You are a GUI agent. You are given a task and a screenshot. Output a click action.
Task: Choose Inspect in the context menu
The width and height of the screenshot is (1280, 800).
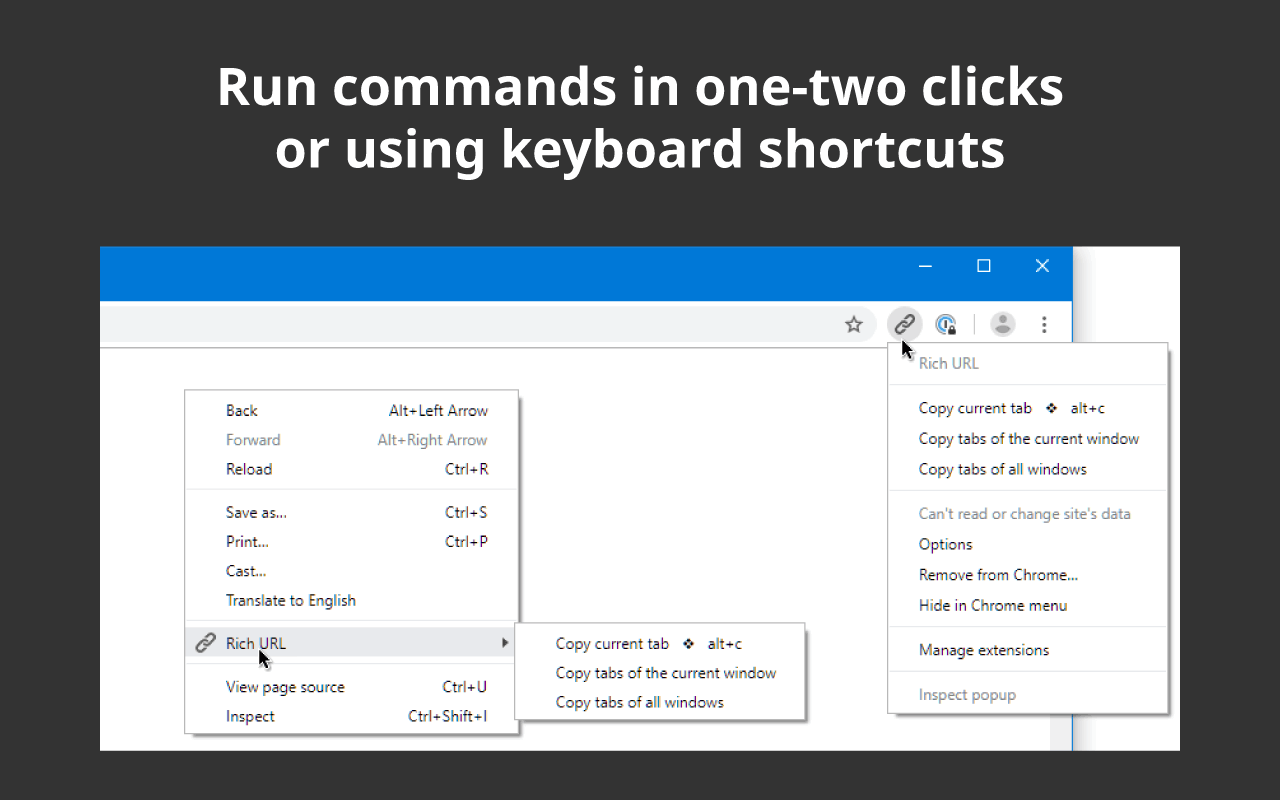351,716
